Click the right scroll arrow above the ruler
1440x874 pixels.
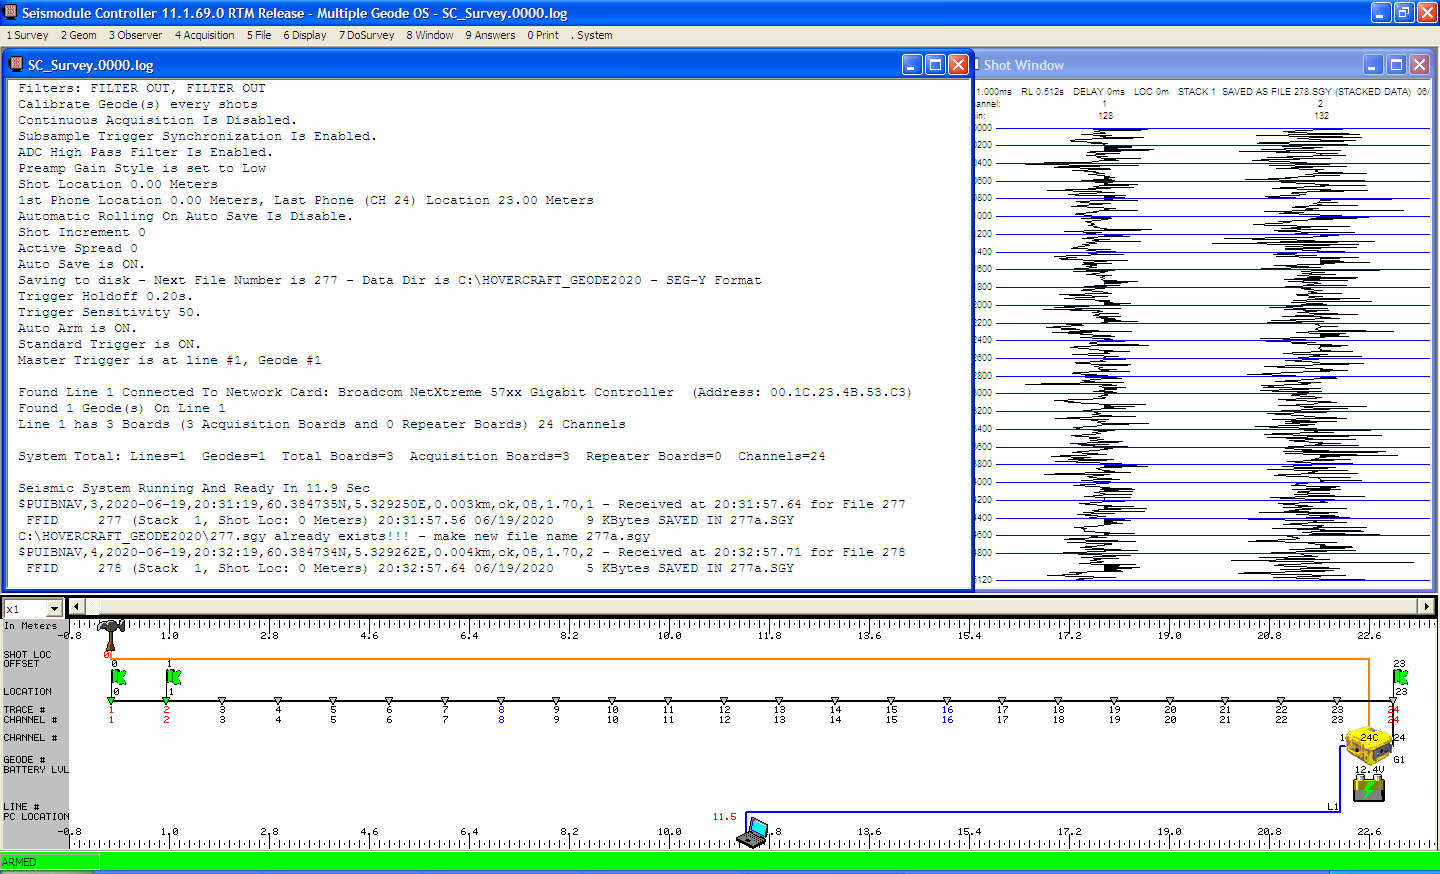(1426, 606)
